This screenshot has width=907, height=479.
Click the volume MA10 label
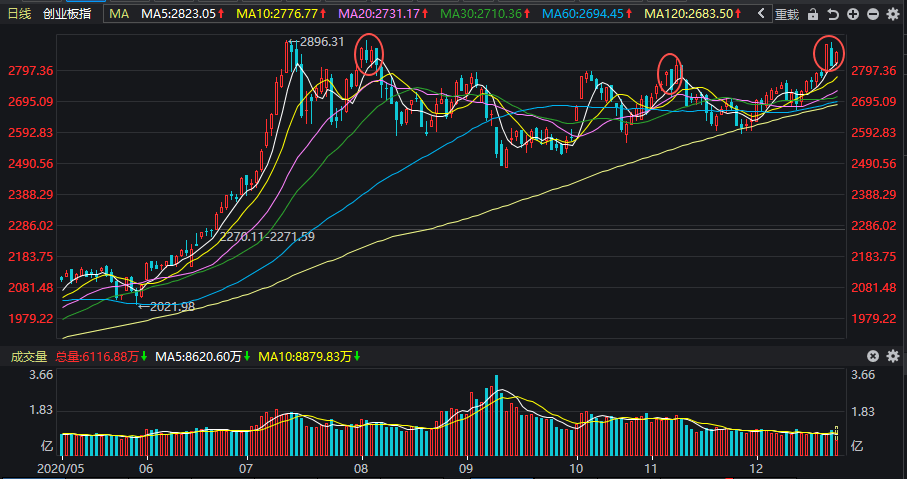click(x=309, y=356)
